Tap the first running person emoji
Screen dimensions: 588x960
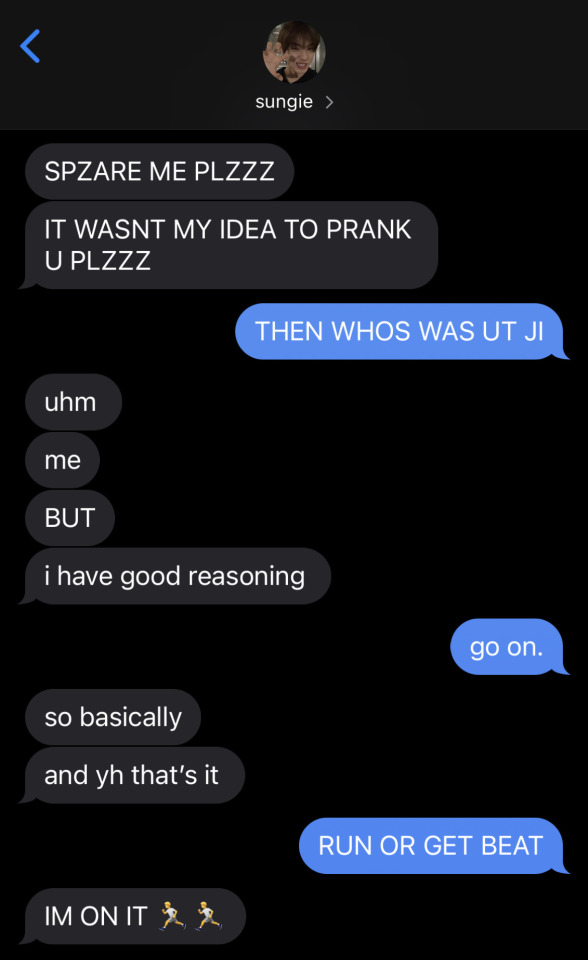[x=172, y=916]
